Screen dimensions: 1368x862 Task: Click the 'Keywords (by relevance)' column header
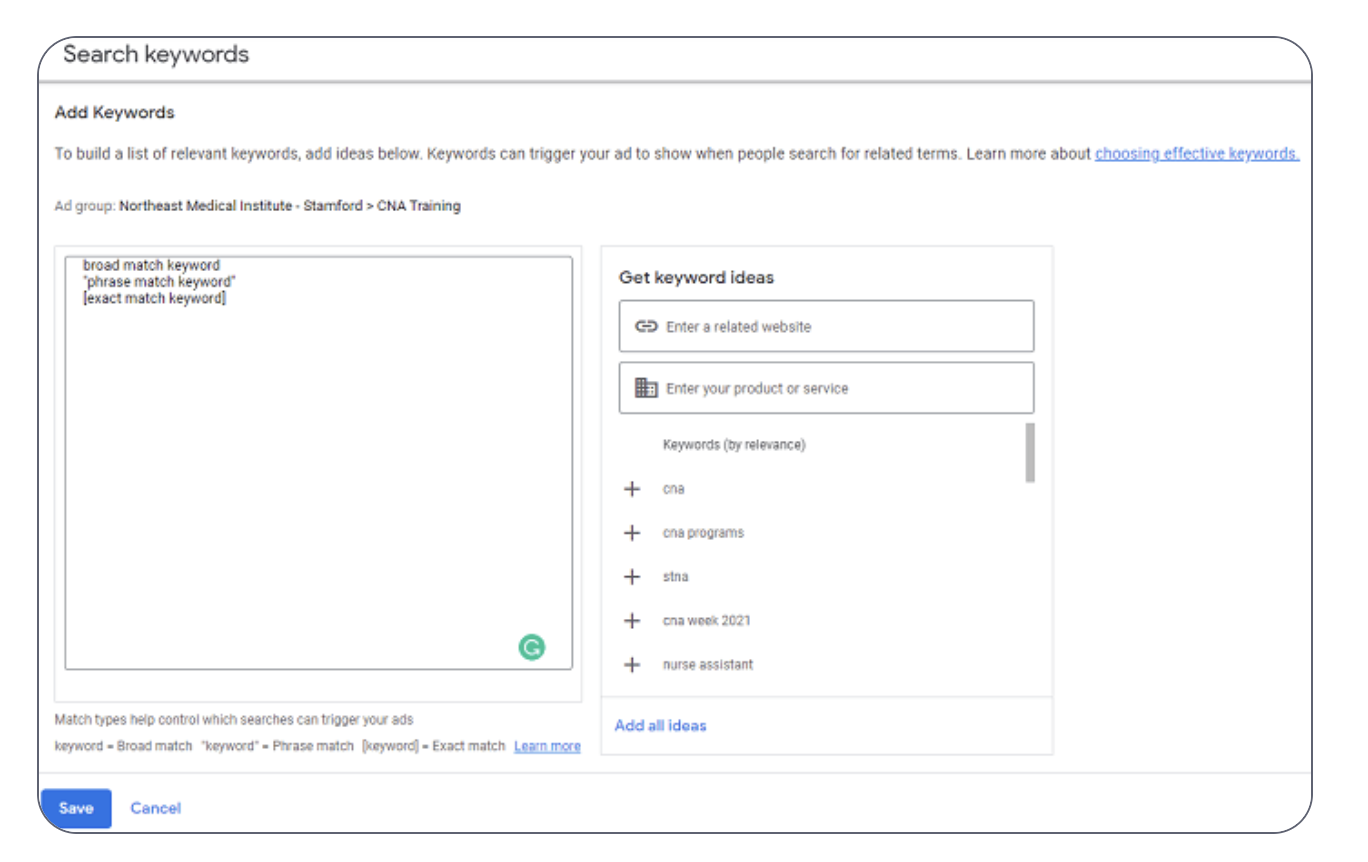[x=733, y=444]
